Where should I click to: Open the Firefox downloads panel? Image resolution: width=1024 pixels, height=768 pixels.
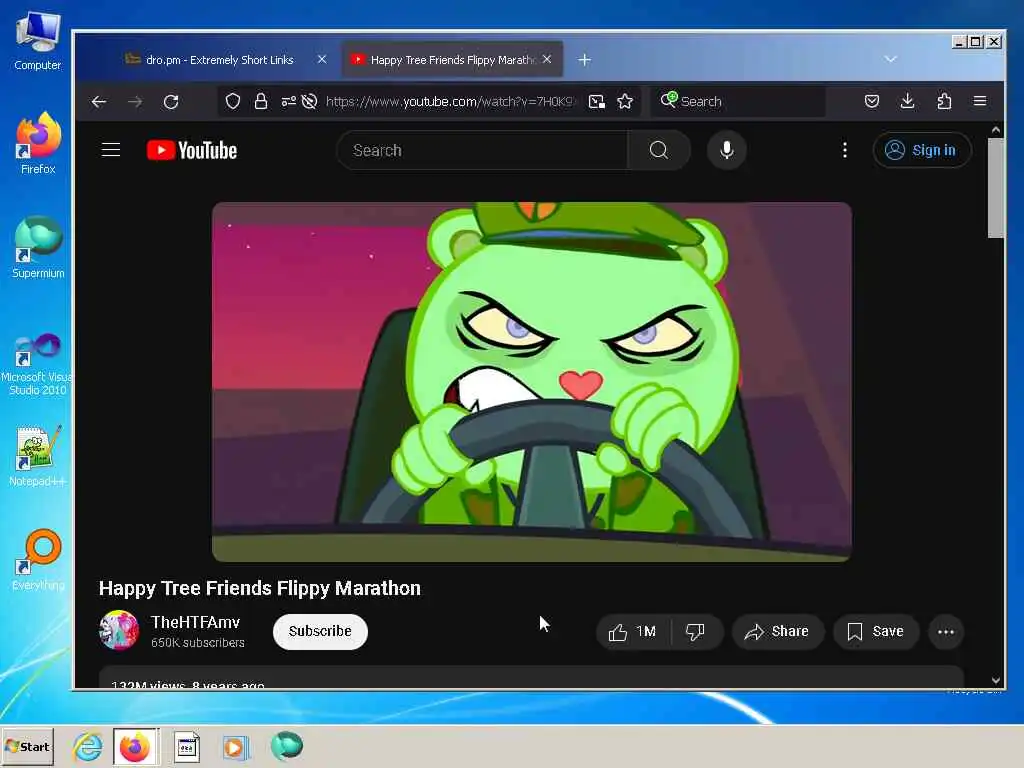pos(908,101)
